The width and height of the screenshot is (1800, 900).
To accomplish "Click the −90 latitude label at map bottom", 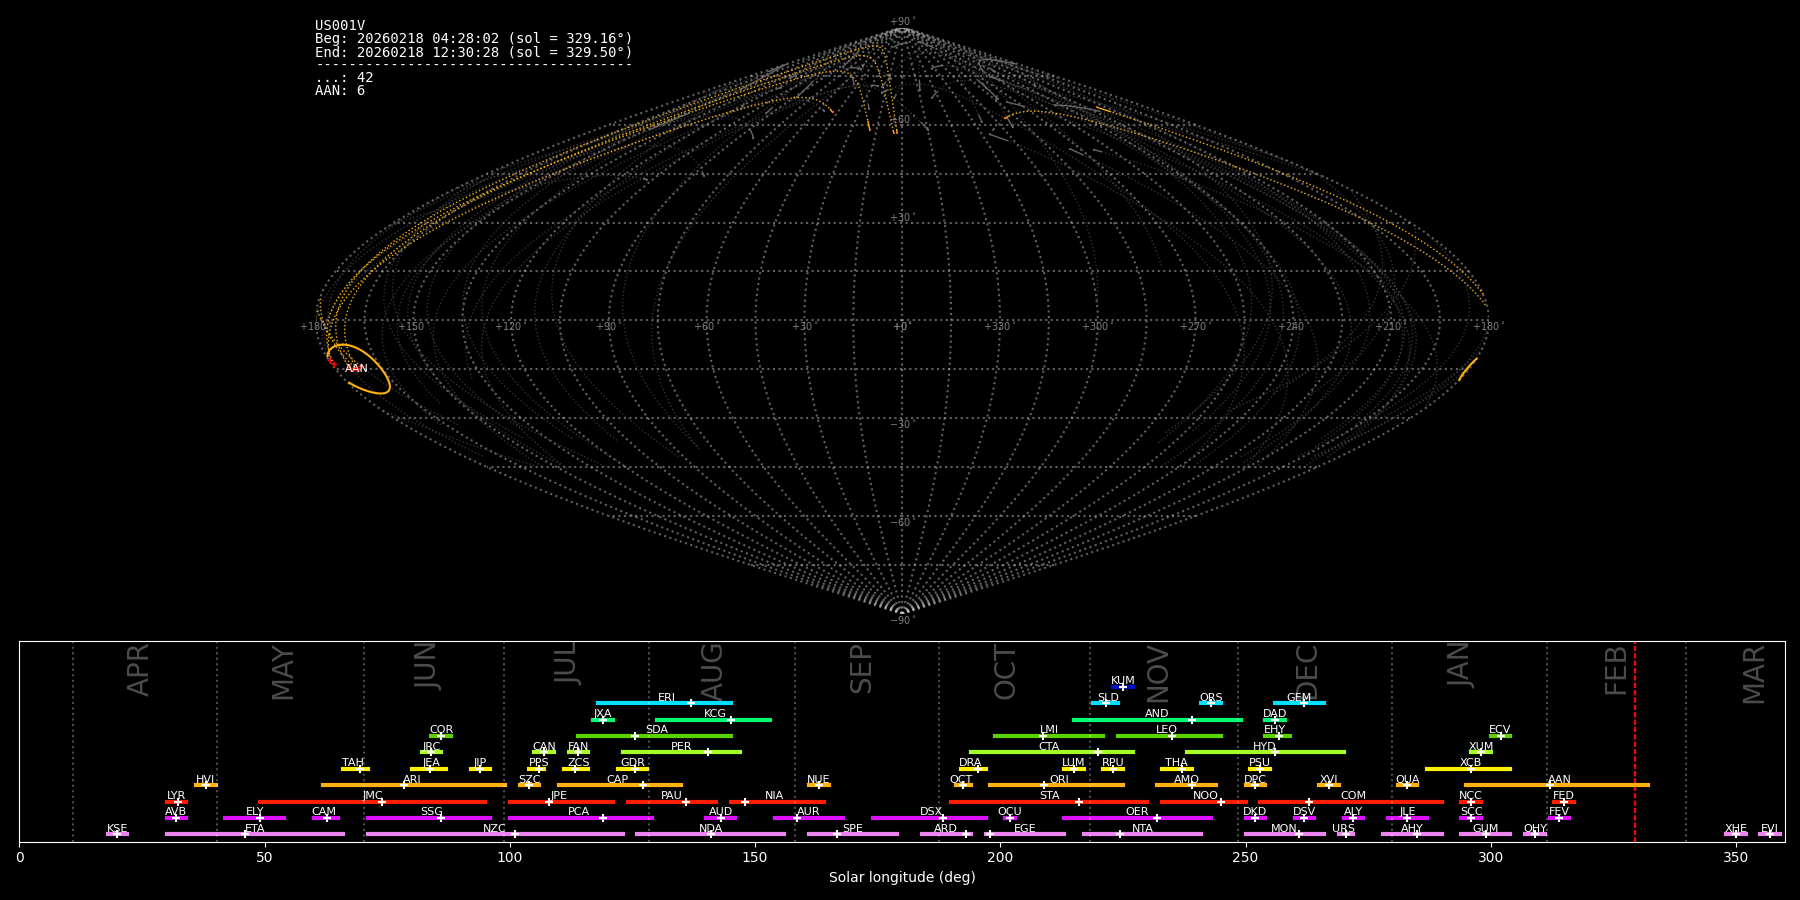I will (901, 621).
